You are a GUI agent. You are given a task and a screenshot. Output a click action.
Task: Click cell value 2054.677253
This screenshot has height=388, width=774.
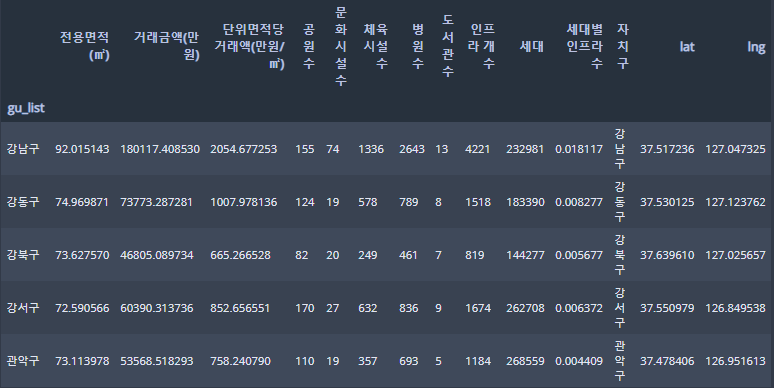[x=244, y=149]
